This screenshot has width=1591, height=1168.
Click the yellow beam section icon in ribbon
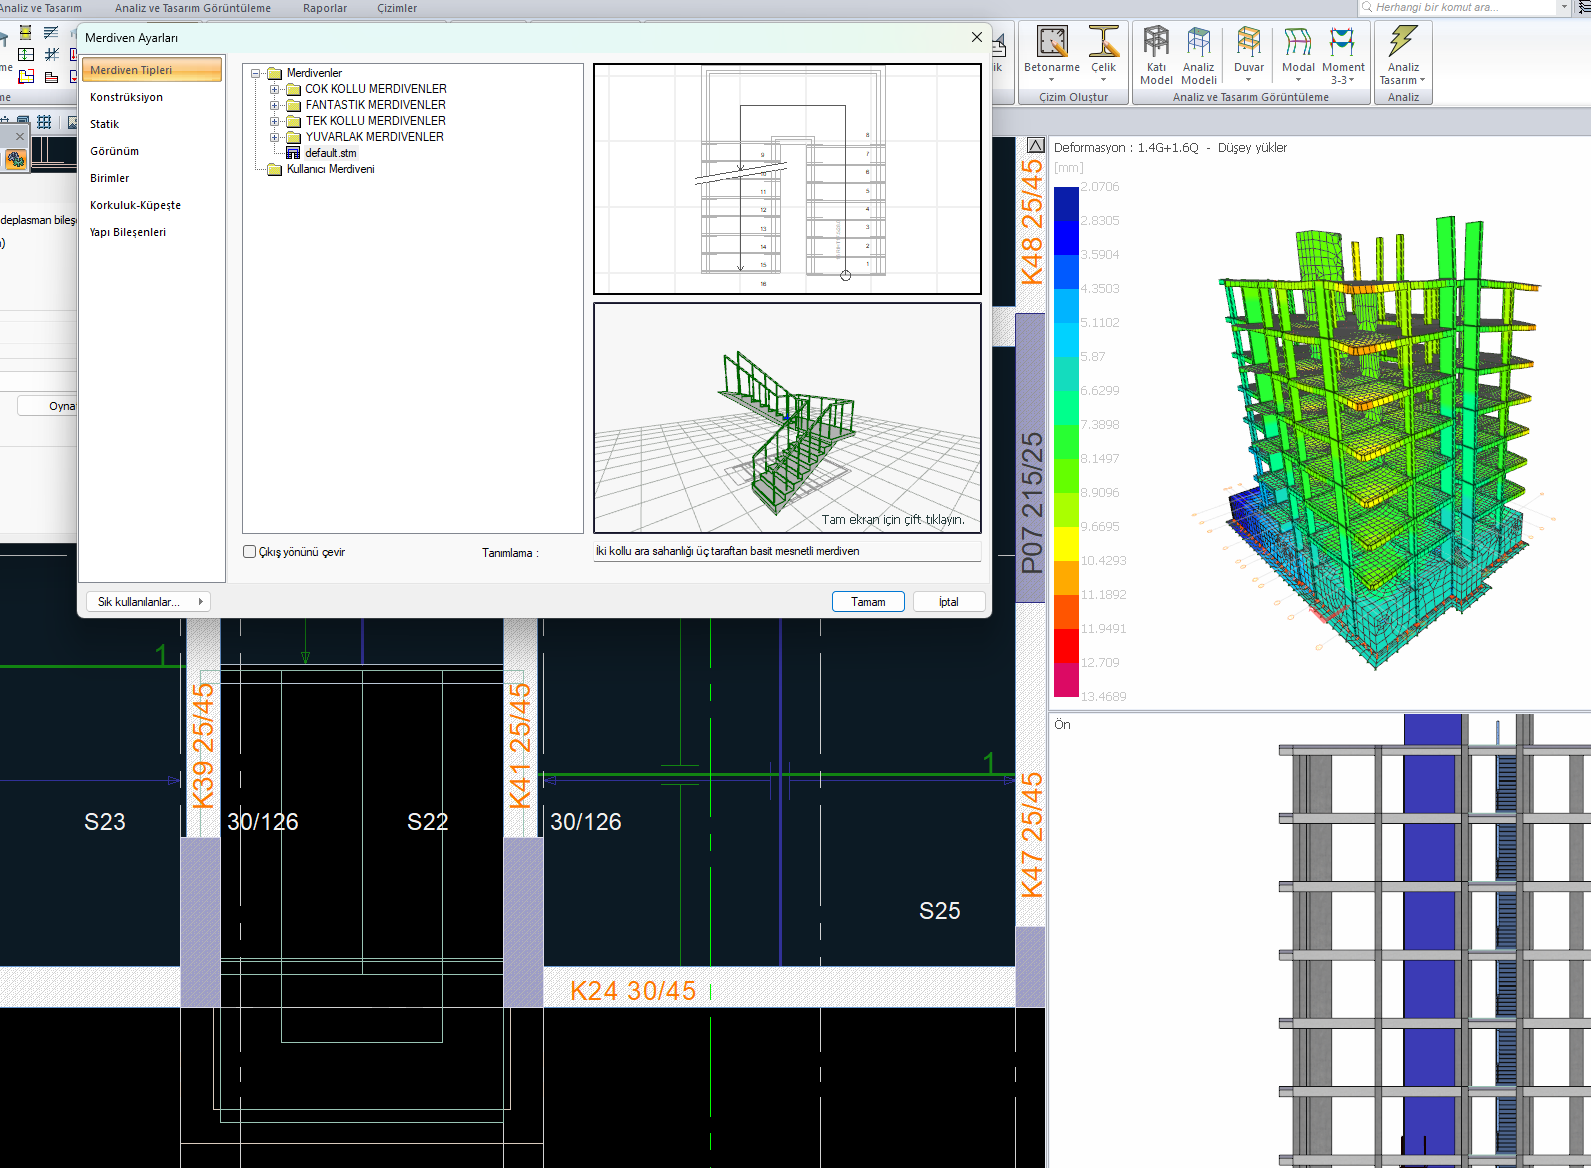point(25,33)
